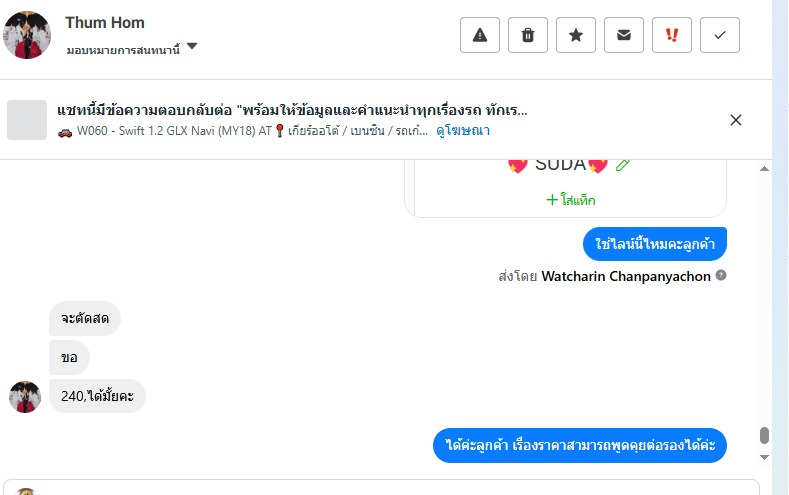Close the ad reply banner
The height and width of the screenshot is (495, 789).
pos(736,120)
